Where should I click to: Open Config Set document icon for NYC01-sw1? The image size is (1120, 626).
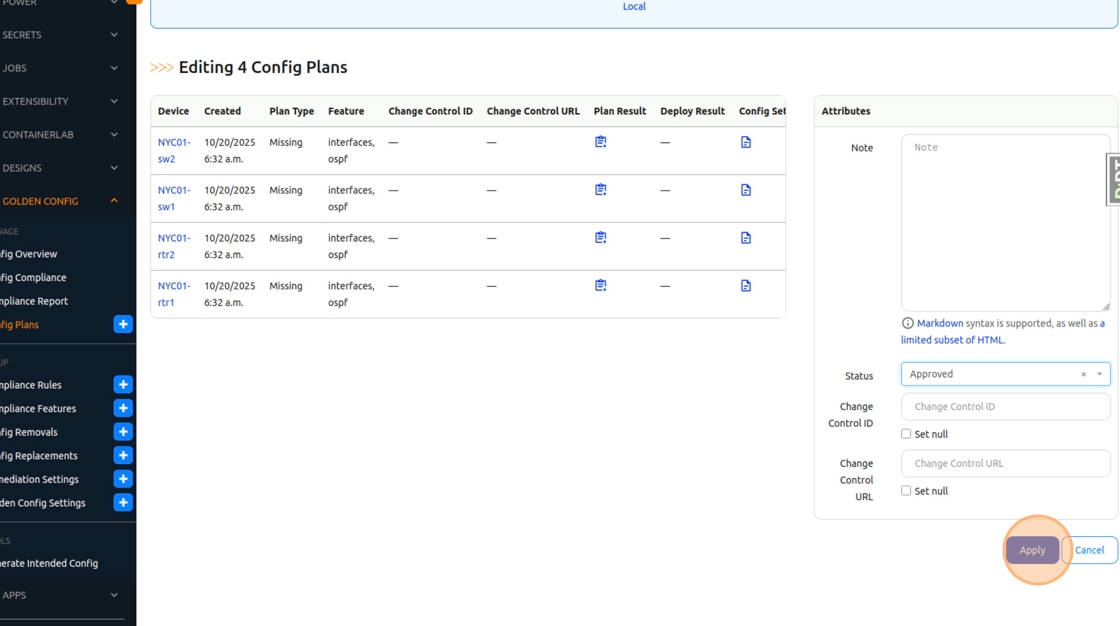pyautogui.click(x=745, y=190)
